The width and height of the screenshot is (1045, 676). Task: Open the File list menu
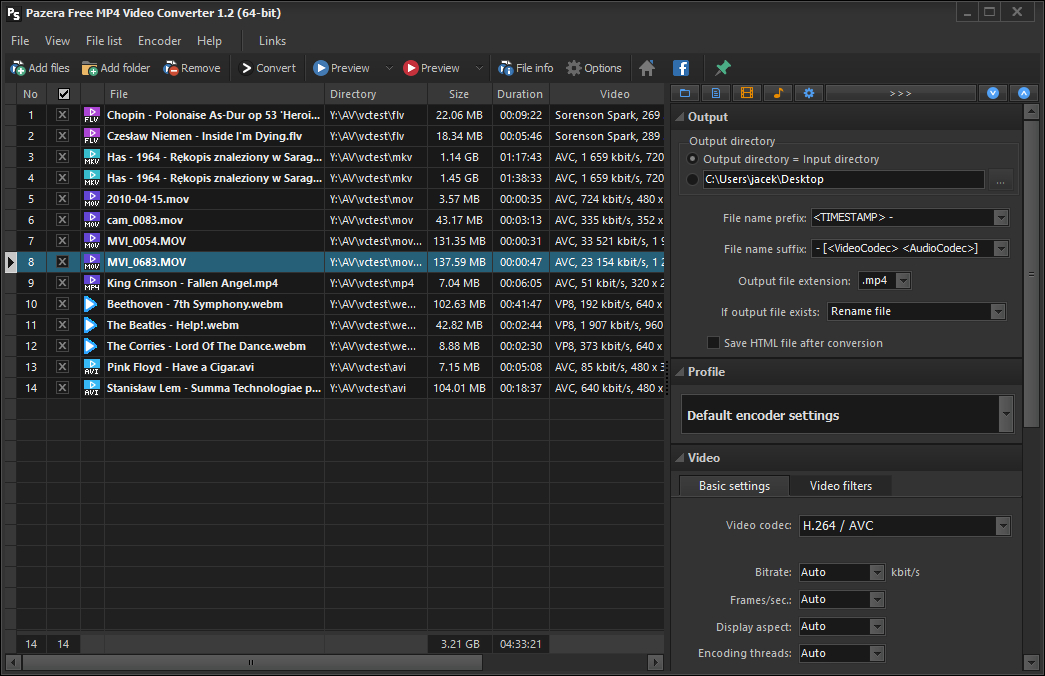pyautogui.click(x=104, y=41)
